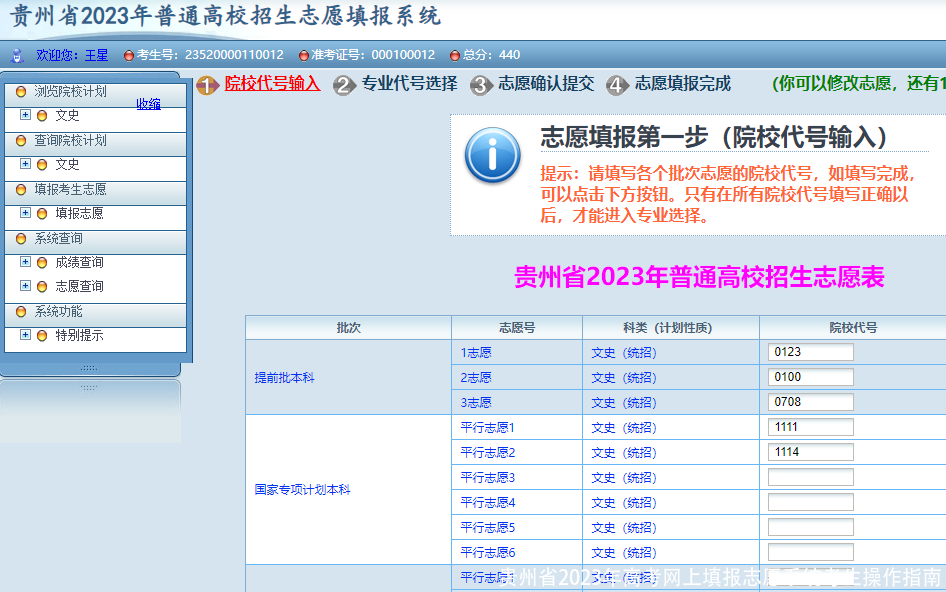Viewport: 946px width, 592px height.
Task: Click the 系统功能 section icon
Action: click(20, 313)
